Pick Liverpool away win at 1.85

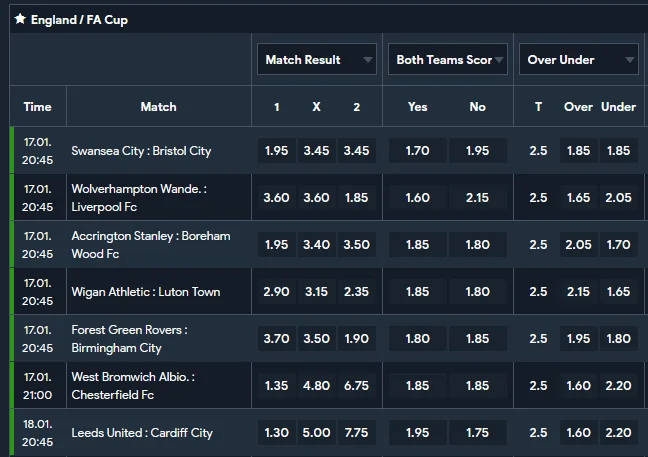(x=356, y=198)
